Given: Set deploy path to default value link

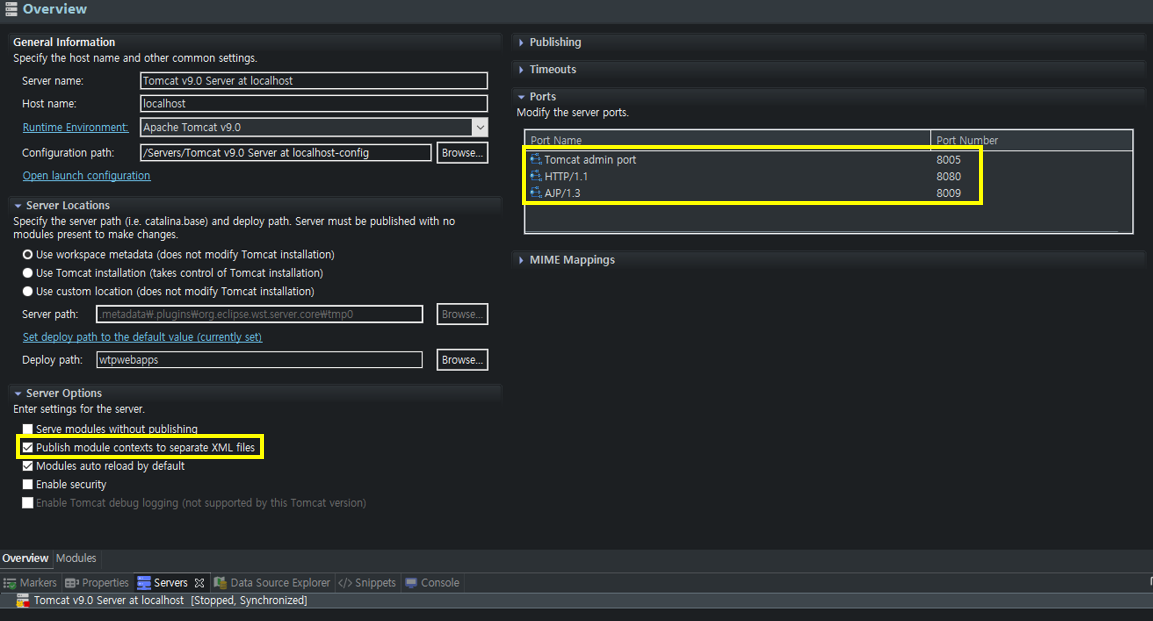Looking at the screenshot, I should coord(143,337).
